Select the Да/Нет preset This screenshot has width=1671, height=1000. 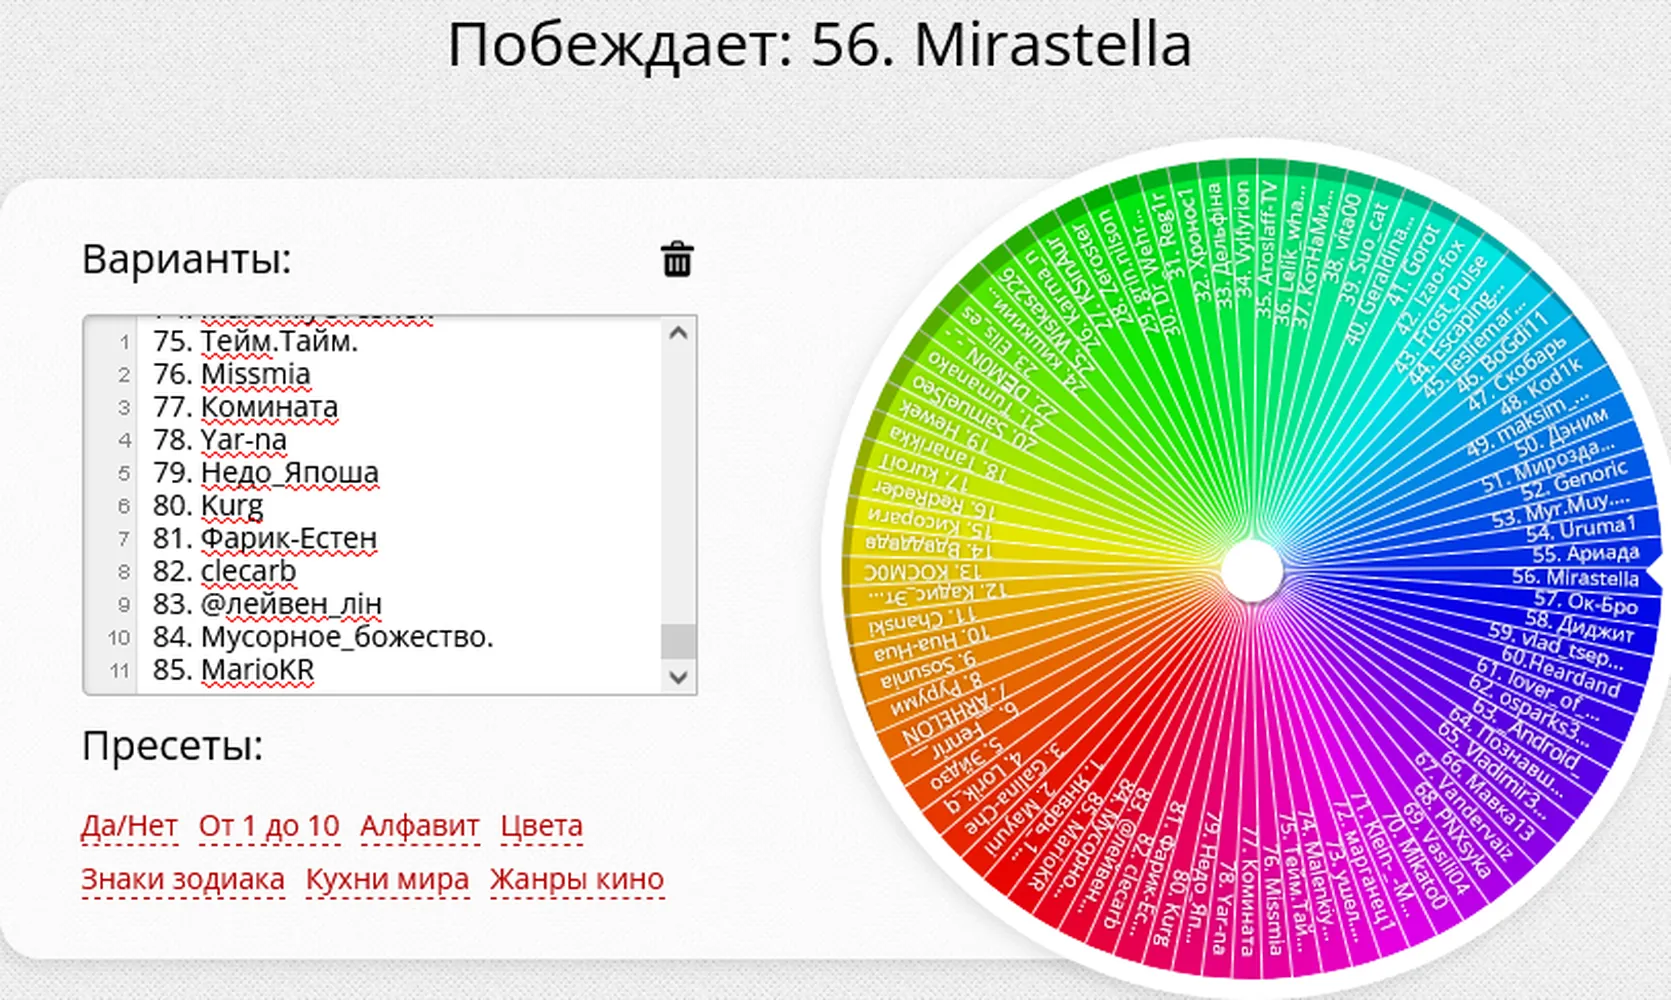click(x=129, y=826)
